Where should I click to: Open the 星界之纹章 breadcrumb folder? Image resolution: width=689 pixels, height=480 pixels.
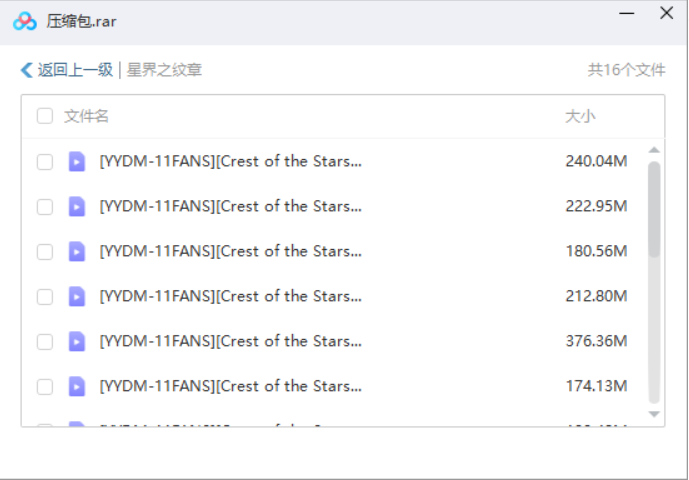(x=164, y=70)
